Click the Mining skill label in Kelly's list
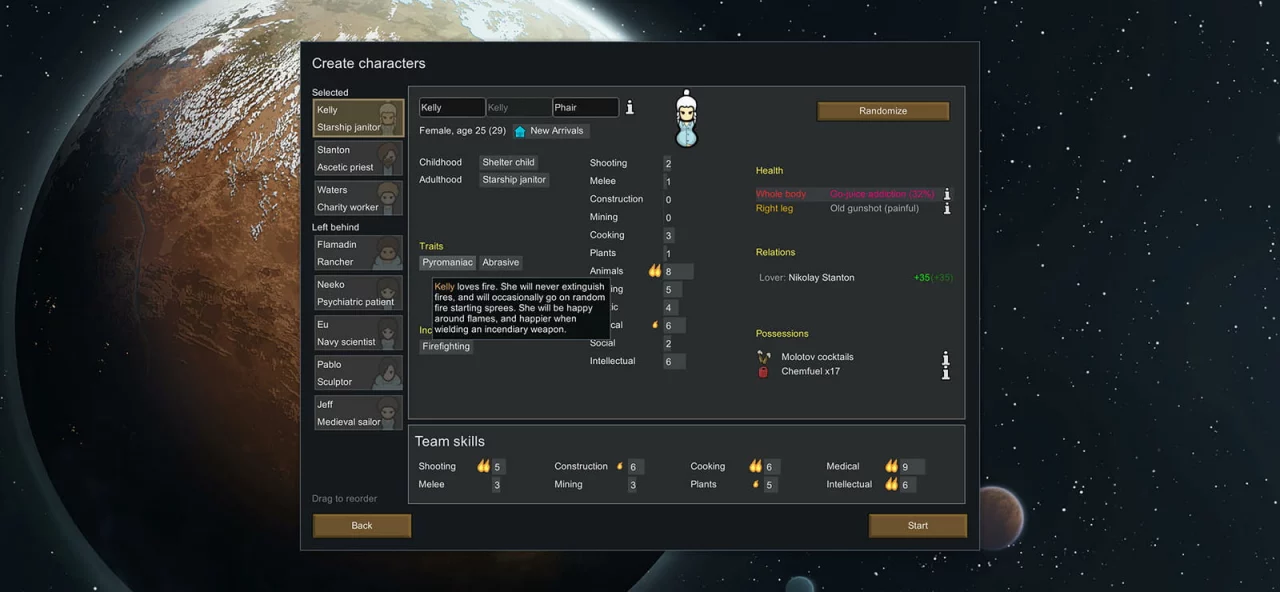 tap(603, 217)
